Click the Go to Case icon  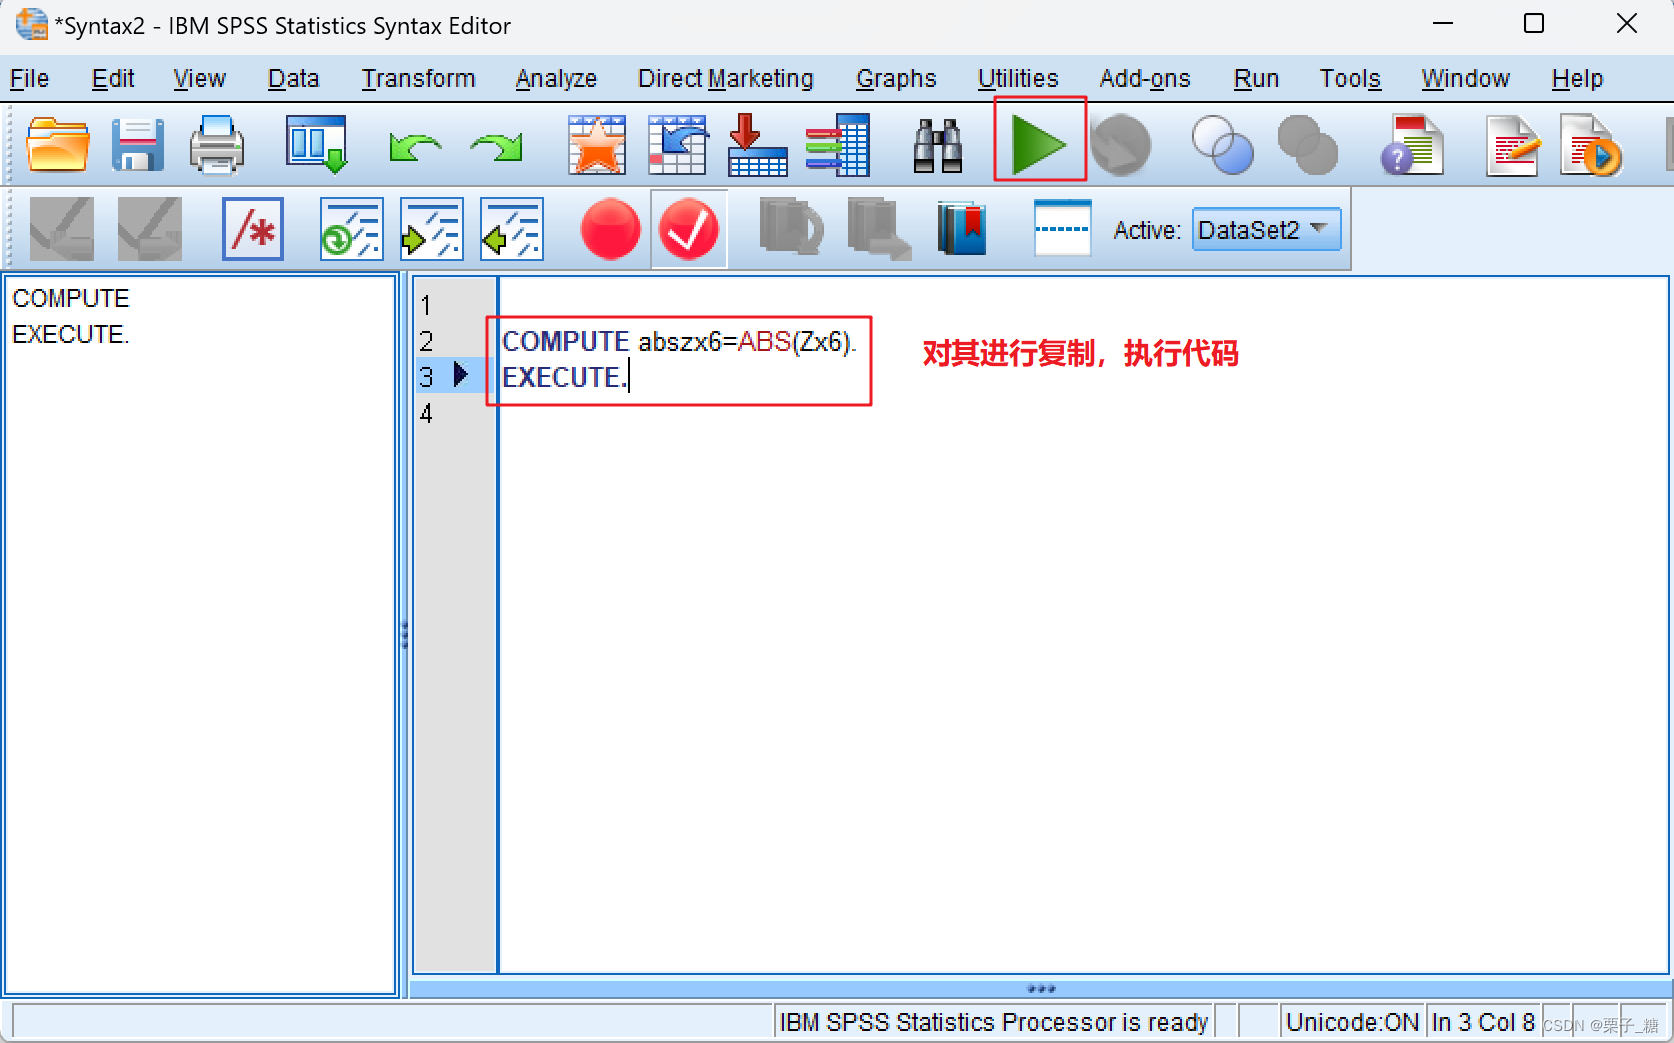(x=677, y=145)
